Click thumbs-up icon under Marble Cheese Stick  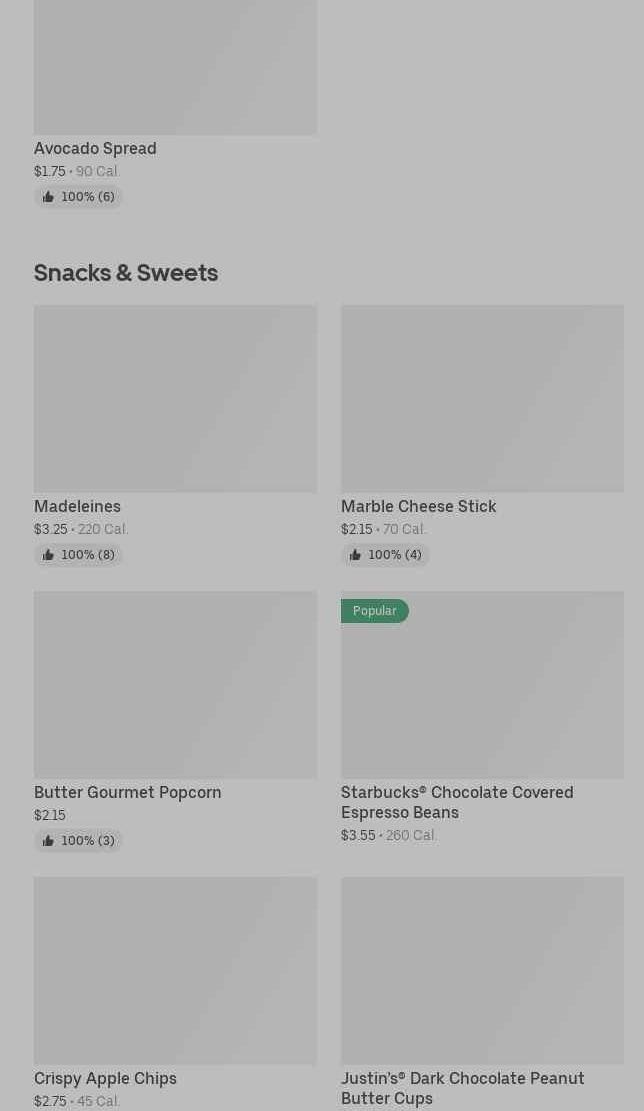(355, 555)
